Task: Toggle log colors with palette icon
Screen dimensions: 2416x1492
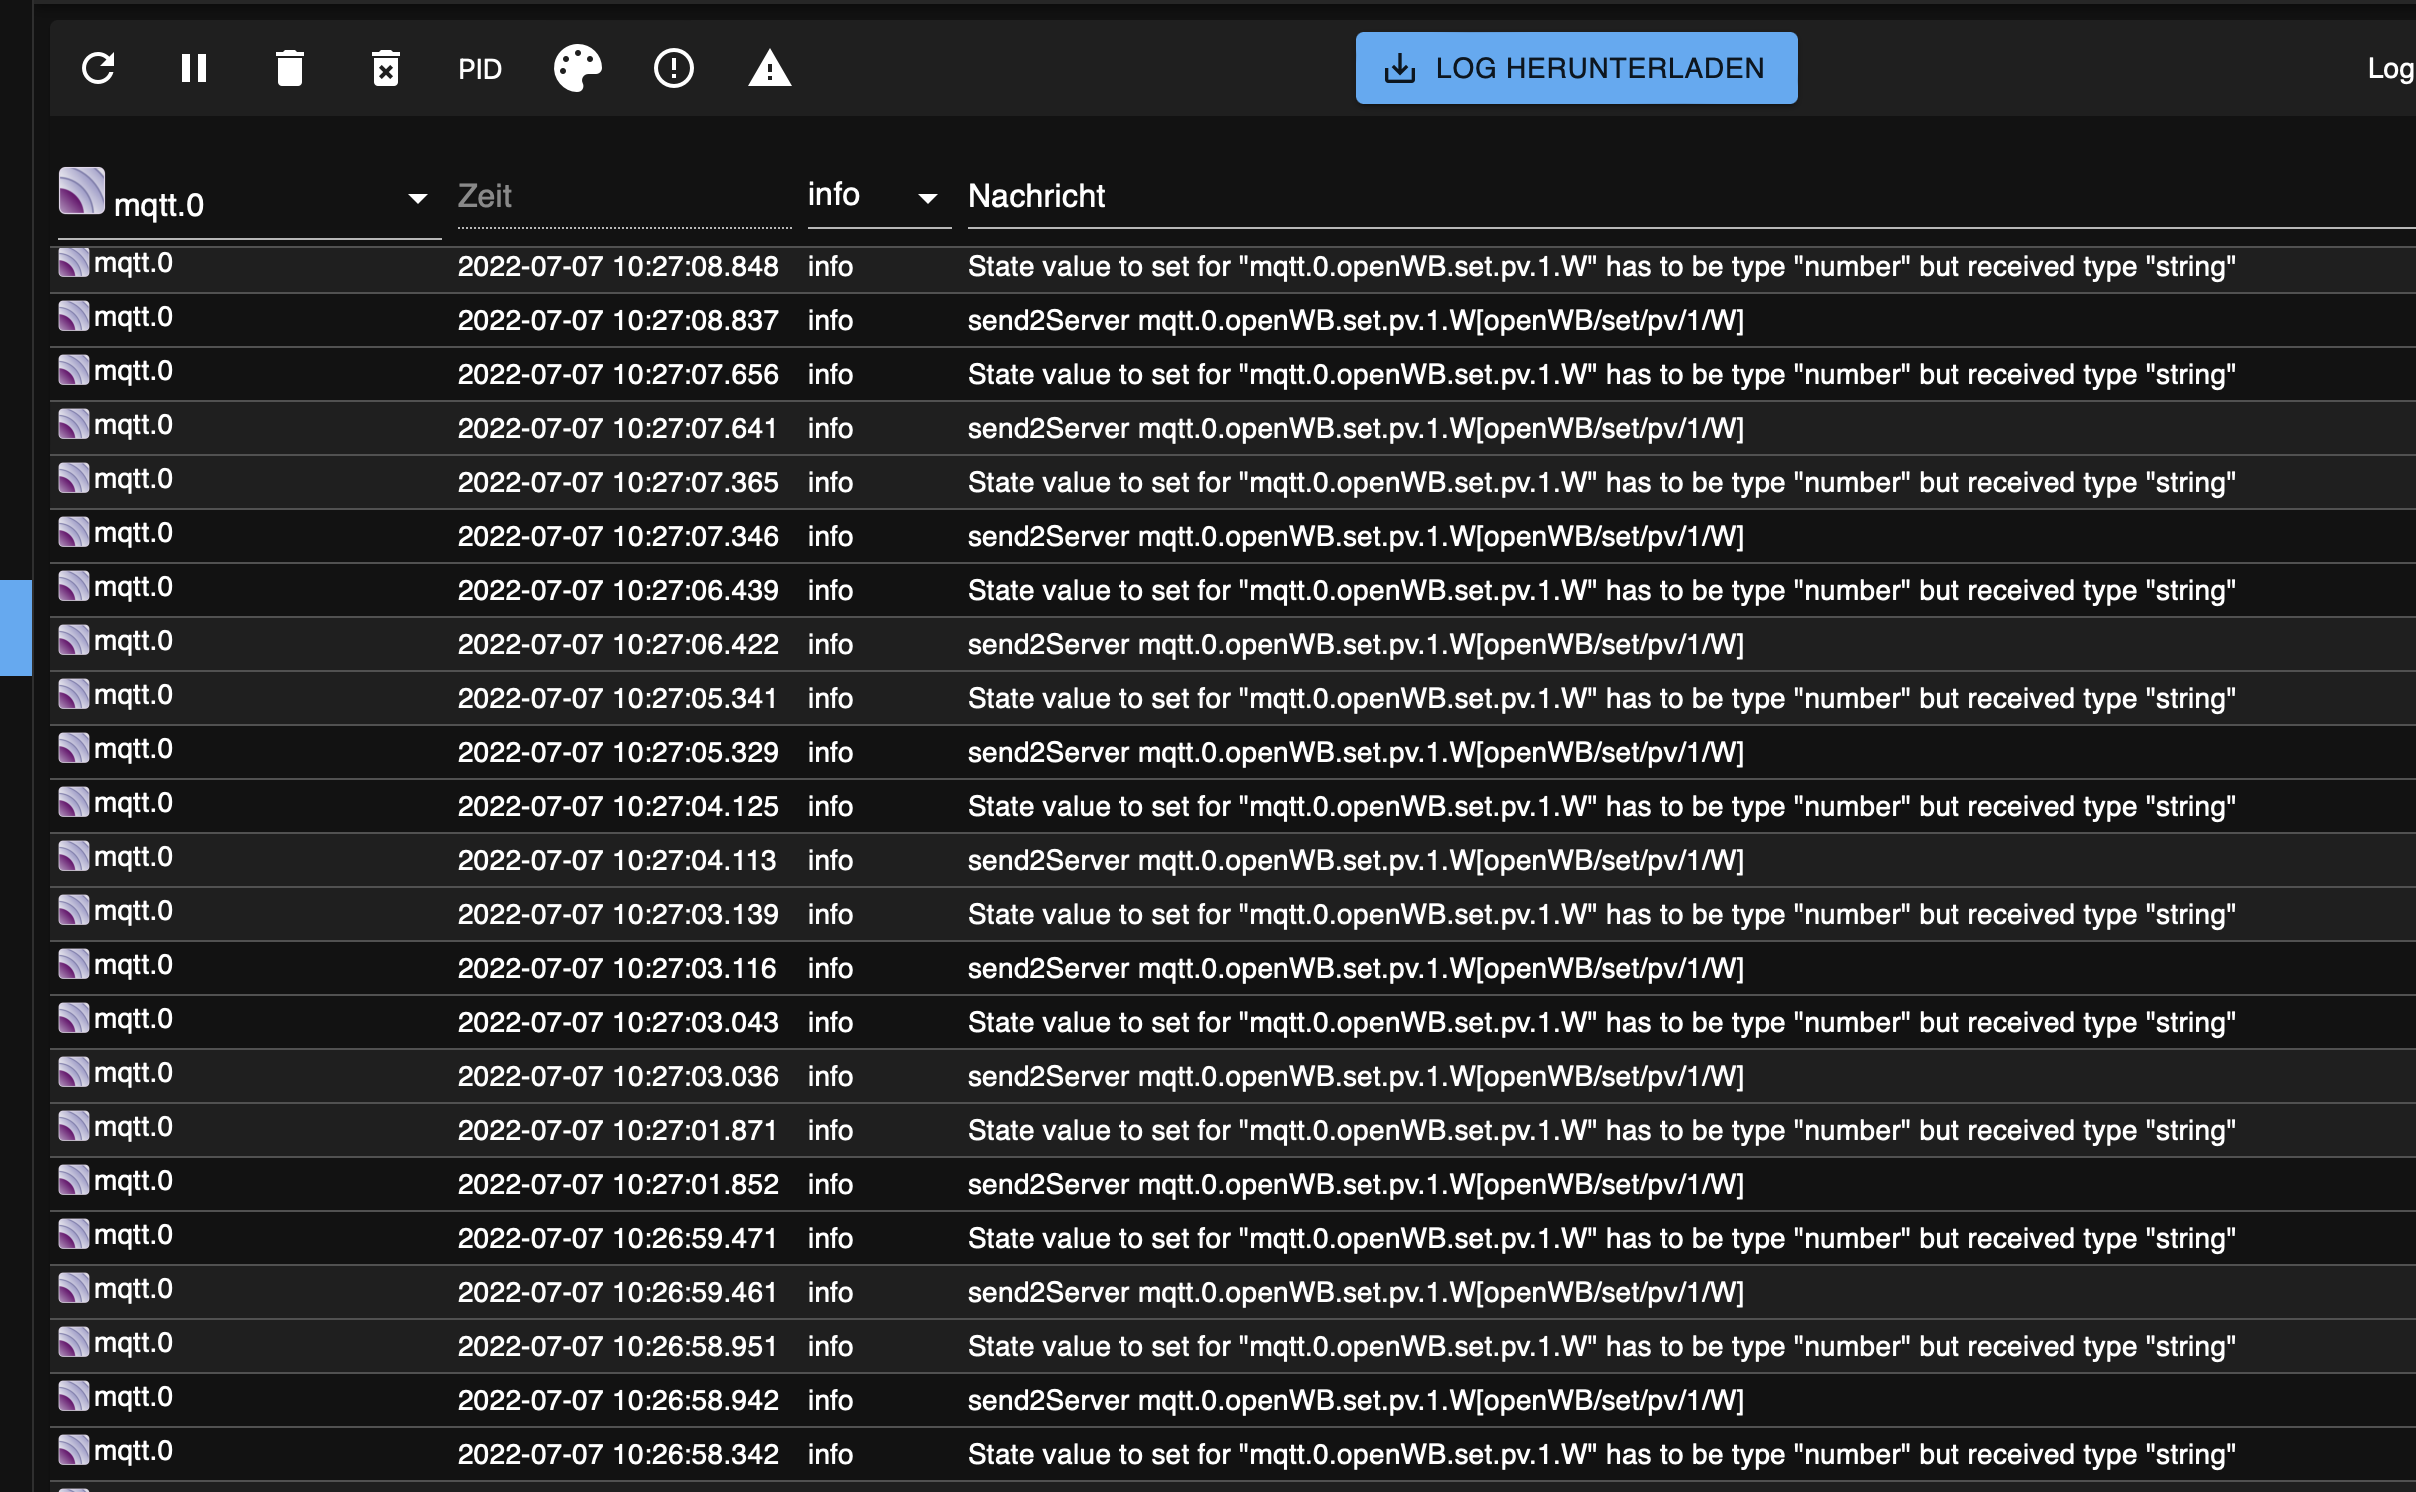Action: coord(578,69)
